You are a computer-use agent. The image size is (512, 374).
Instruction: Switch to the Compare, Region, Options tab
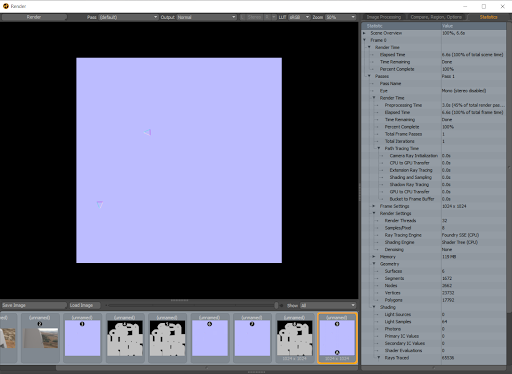tap(436, 17)
